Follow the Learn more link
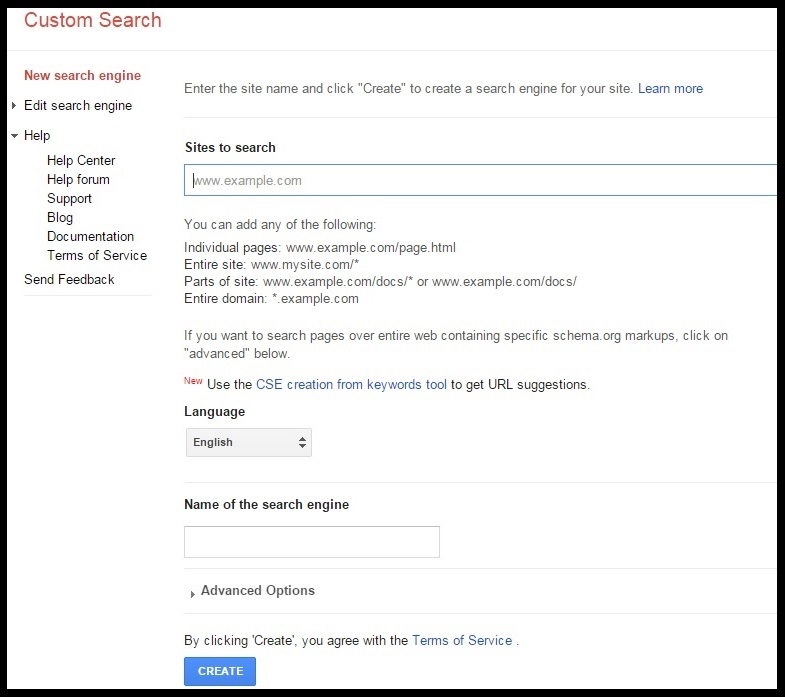The height and width of the screenshot is (697, 785). tap(670, 89)
